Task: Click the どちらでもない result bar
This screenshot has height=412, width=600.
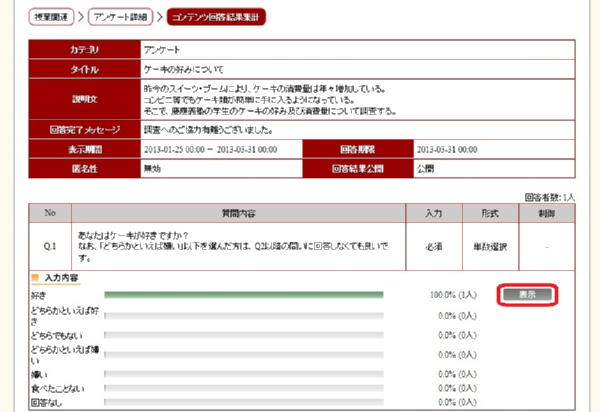Action: (244, 335)
